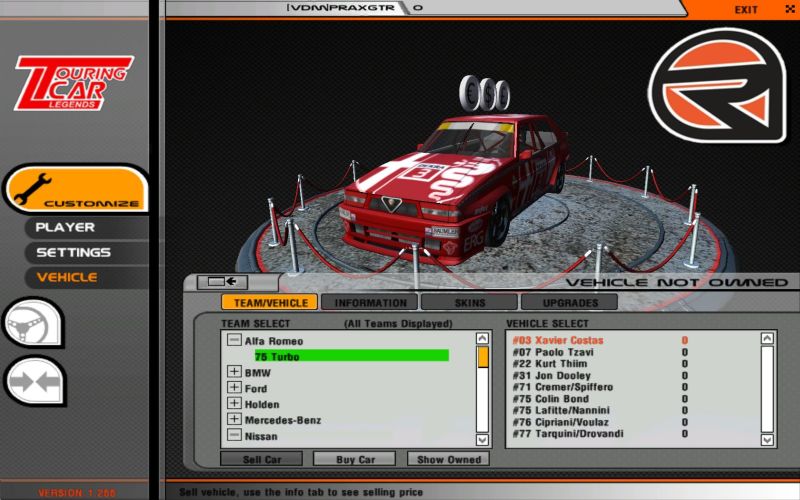The height and width of the screenshot is (500, 800).
Task: Open the multiplayer arrows section
Action: [x=35, y=382]
